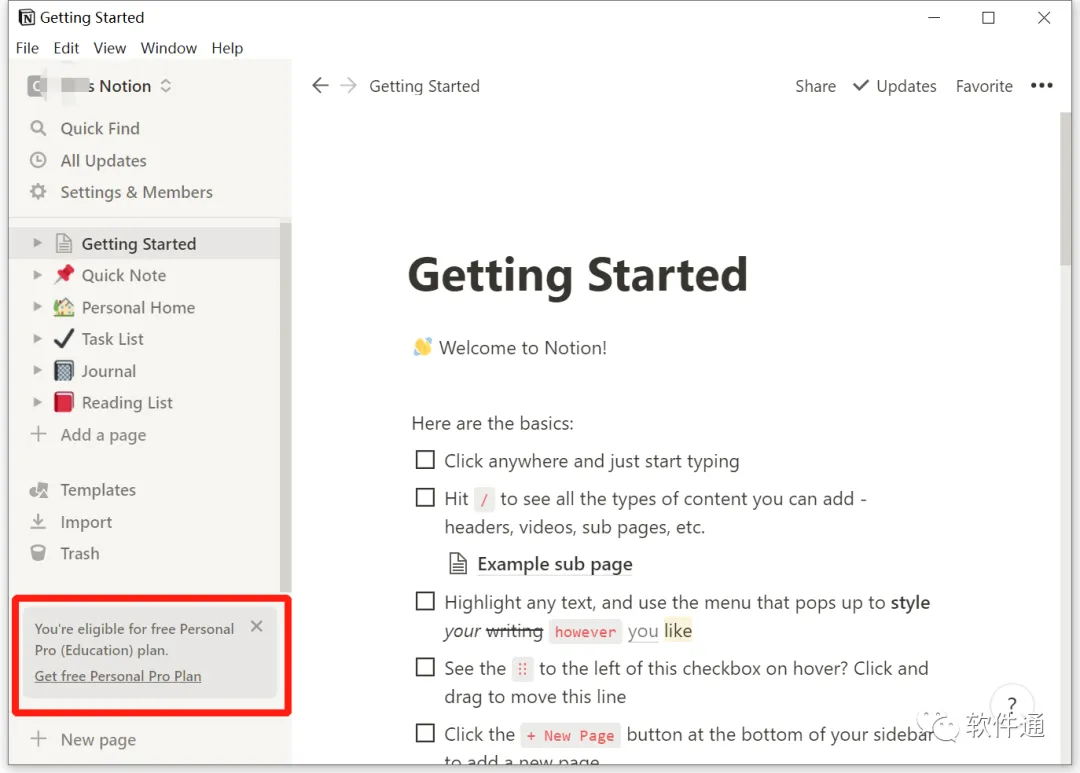Image resolution: width=1080 pixels, height=773 pixels.
Task: Click the plus icon beside Add a page
Action: (39, 434)
